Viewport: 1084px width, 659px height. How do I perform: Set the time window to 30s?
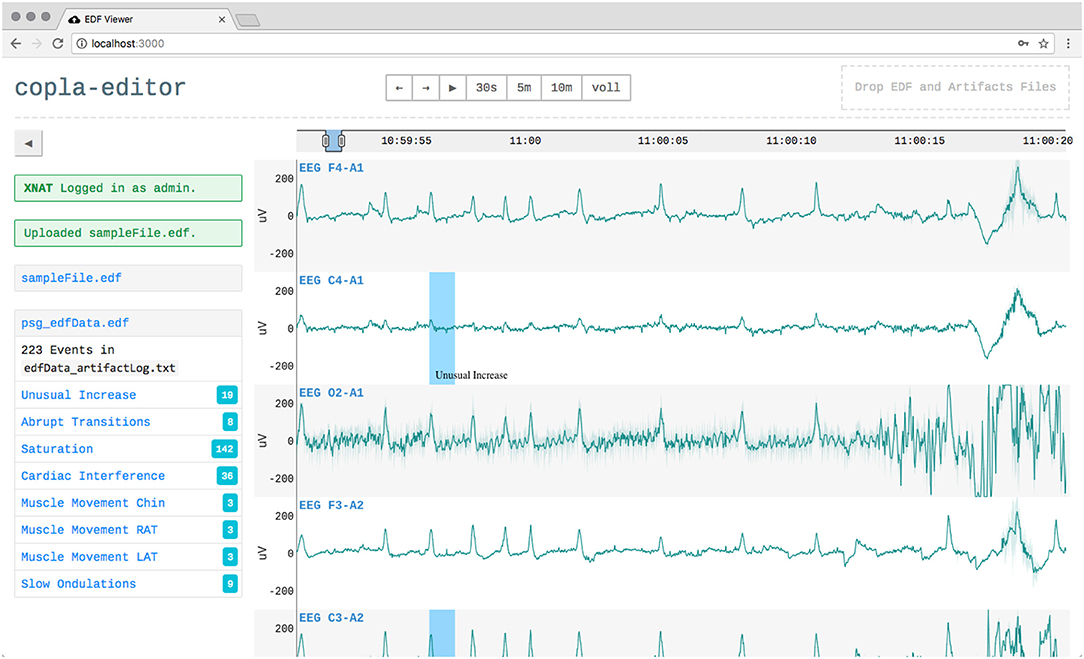(486, 88)
